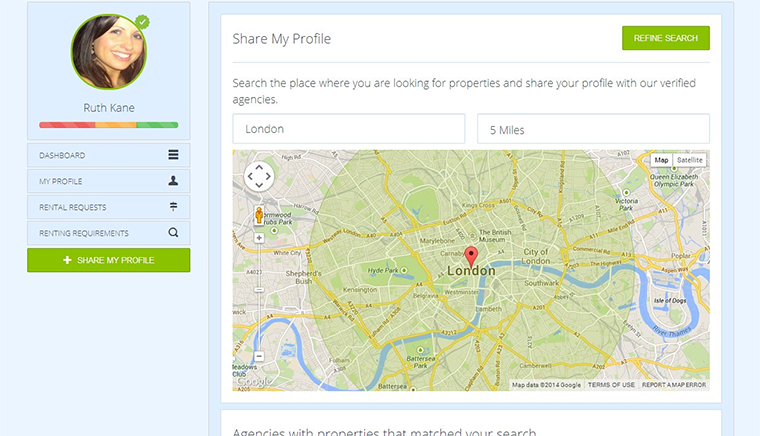Click 'The British Museum' label on map

click(x=494, y=235)
